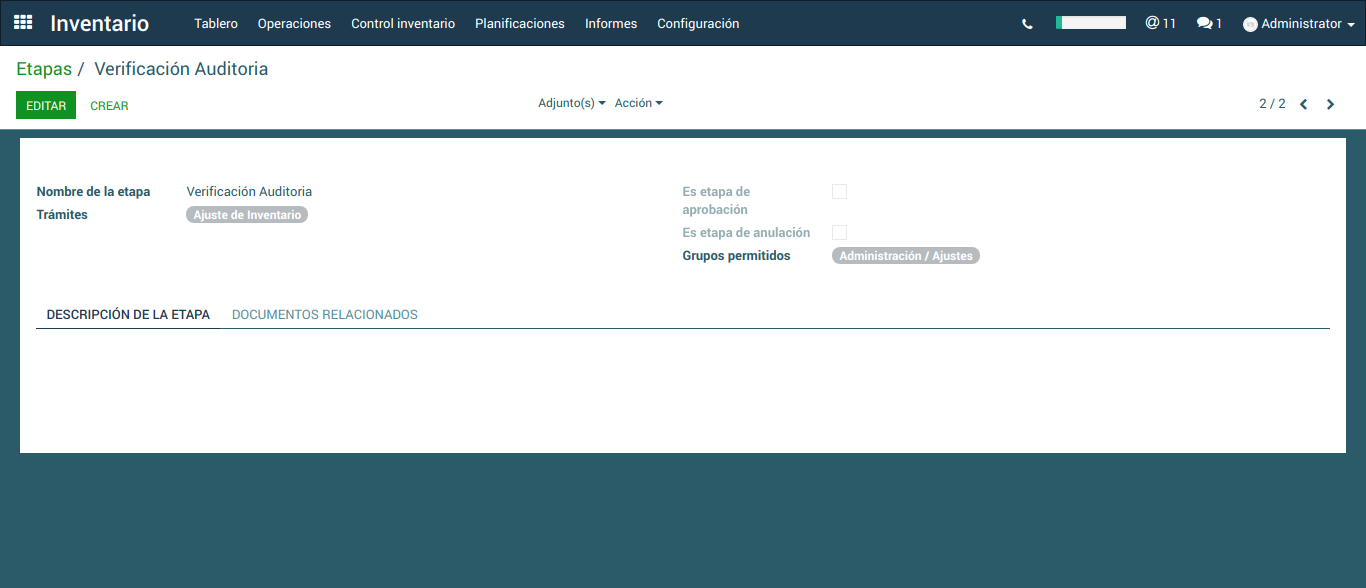1366x588 pixels.
Task: Open the Operaciones menu
Action: coord(294,23)
